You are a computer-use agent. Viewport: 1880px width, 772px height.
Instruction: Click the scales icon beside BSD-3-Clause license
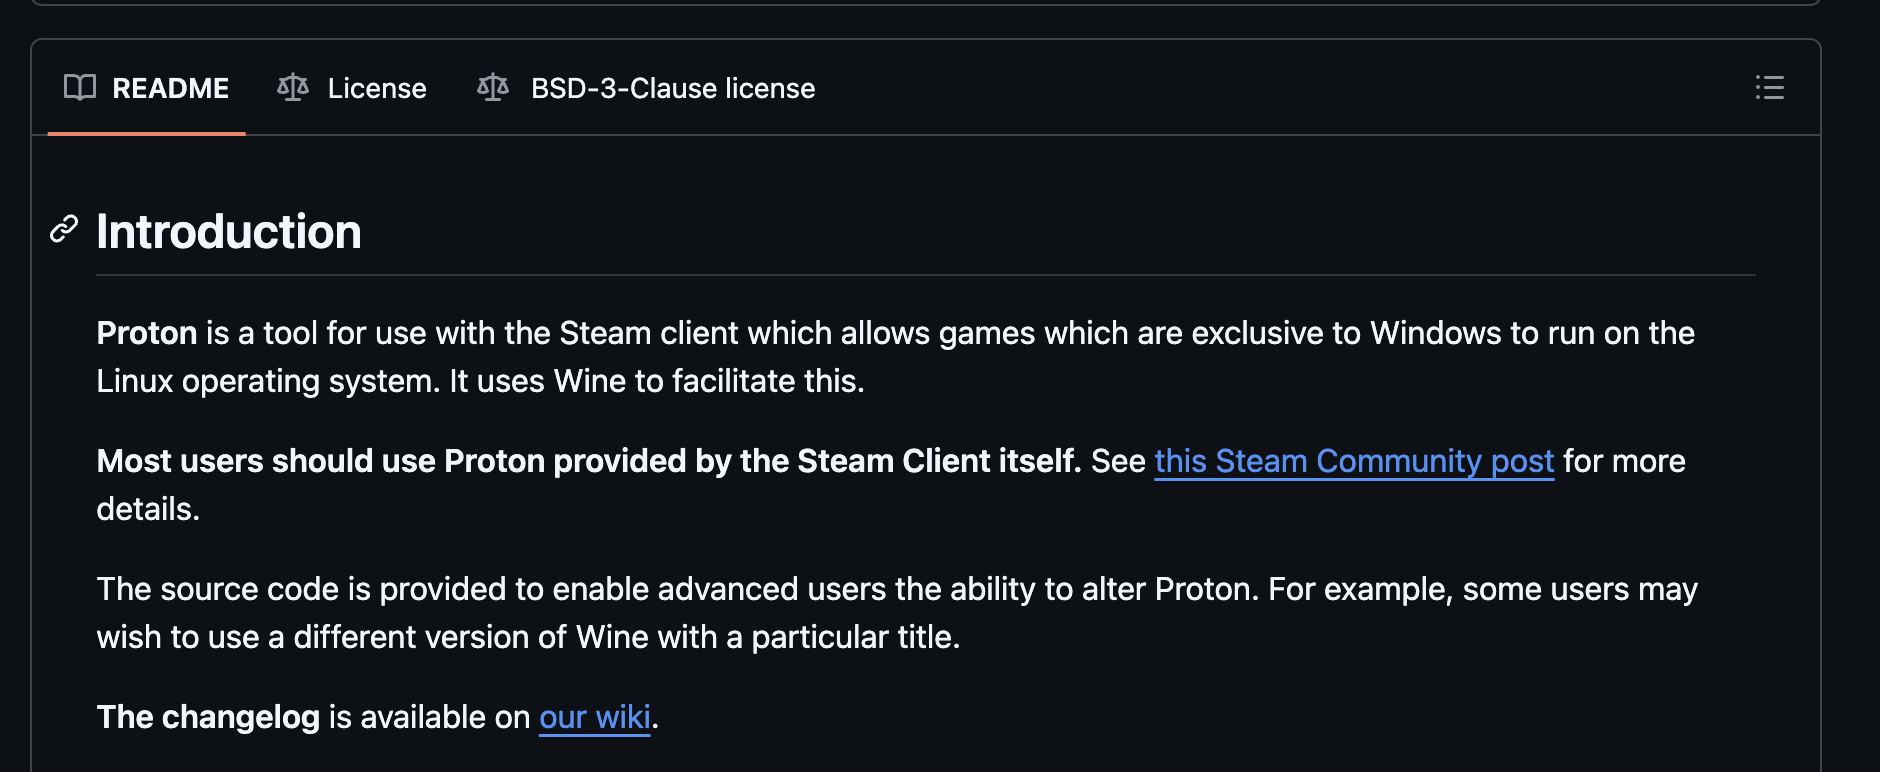click(x=494, y=88)
